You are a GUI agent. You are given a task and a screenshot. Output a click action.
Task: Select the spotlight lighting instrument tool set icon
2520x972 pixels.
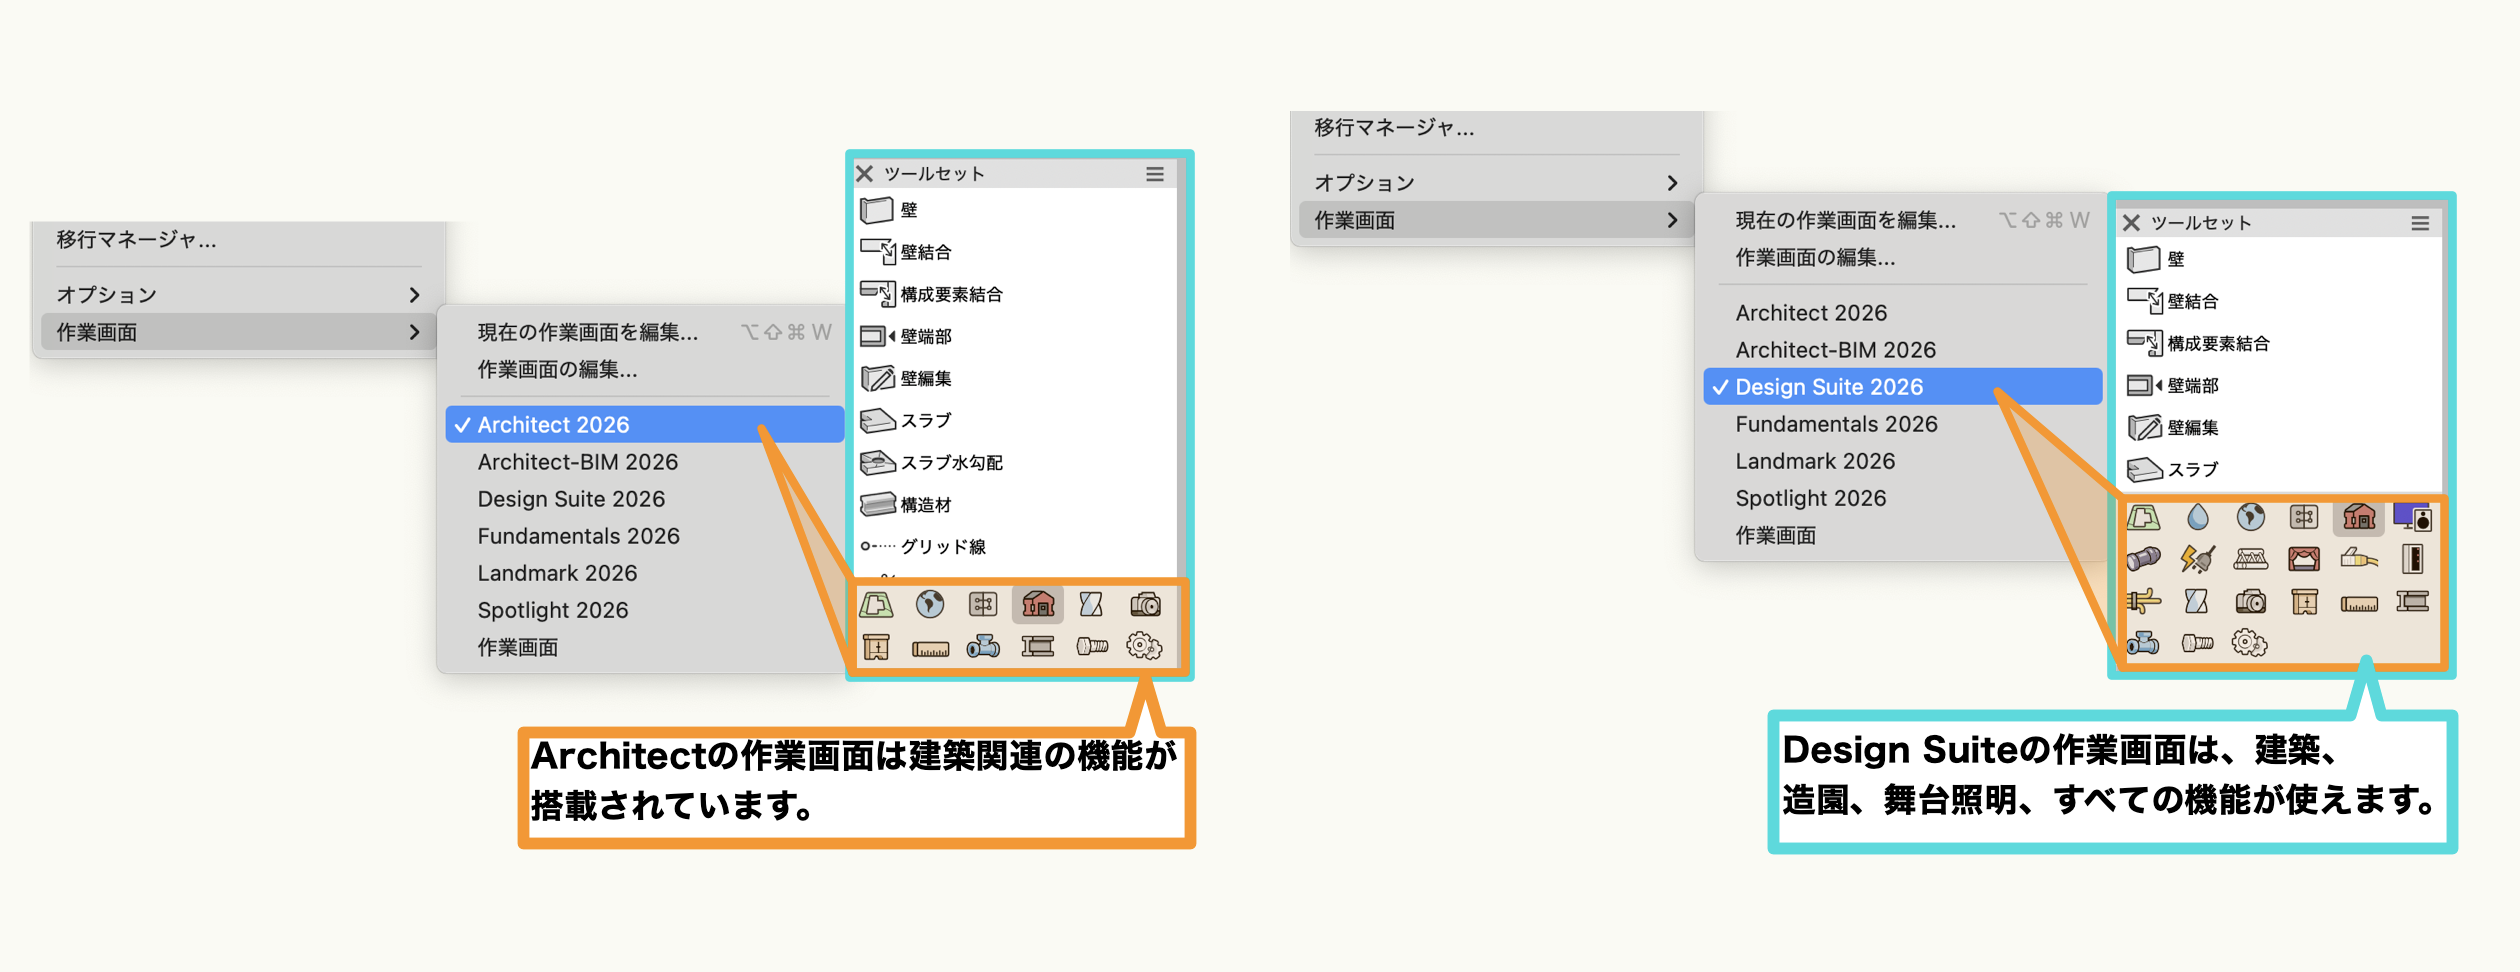coord(2143,559)
